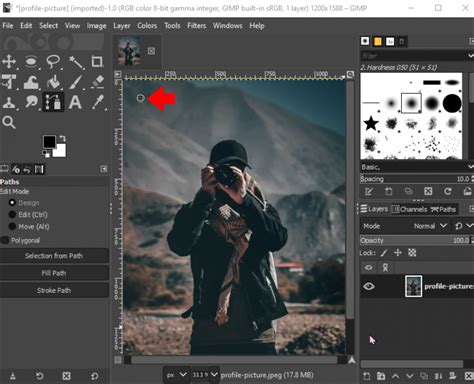This screenshot has width=474, height=384.
Task: Open the px unit dropdown
Action: point(177,375)
